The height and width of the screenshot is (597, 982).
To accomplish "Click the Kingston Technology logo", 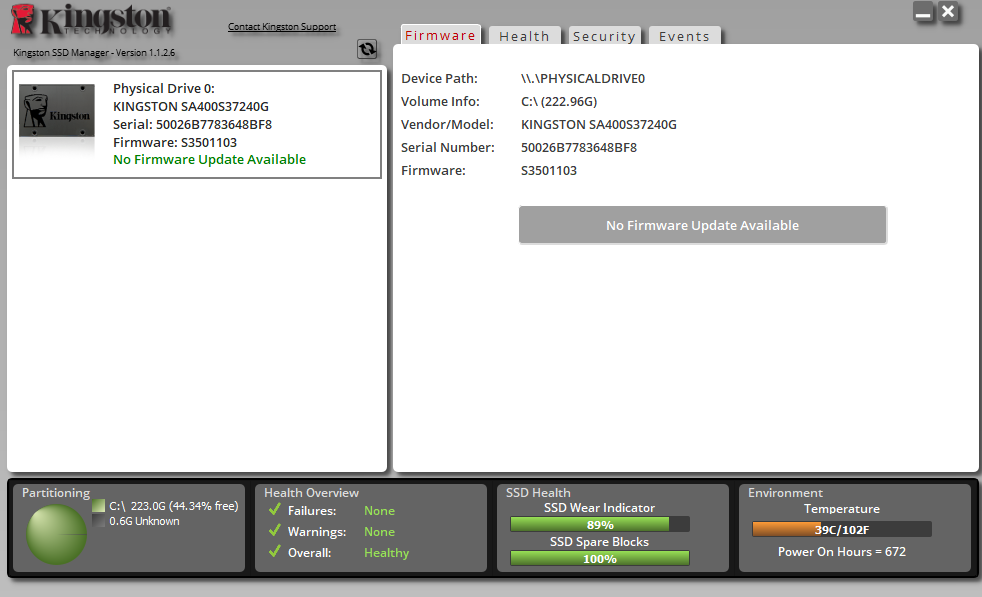I will [x=91, y=19].
